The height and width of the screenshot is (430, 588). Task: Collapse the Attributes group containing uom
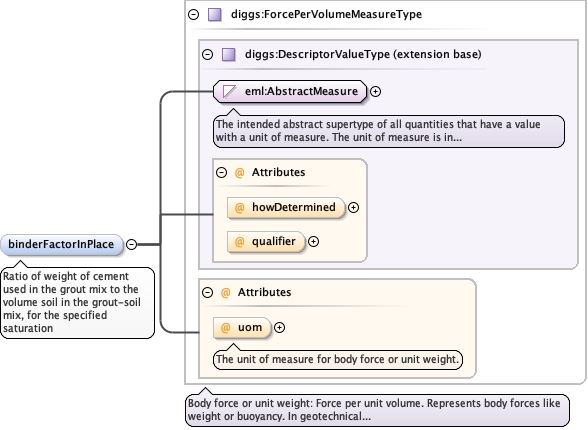[207, 292]
